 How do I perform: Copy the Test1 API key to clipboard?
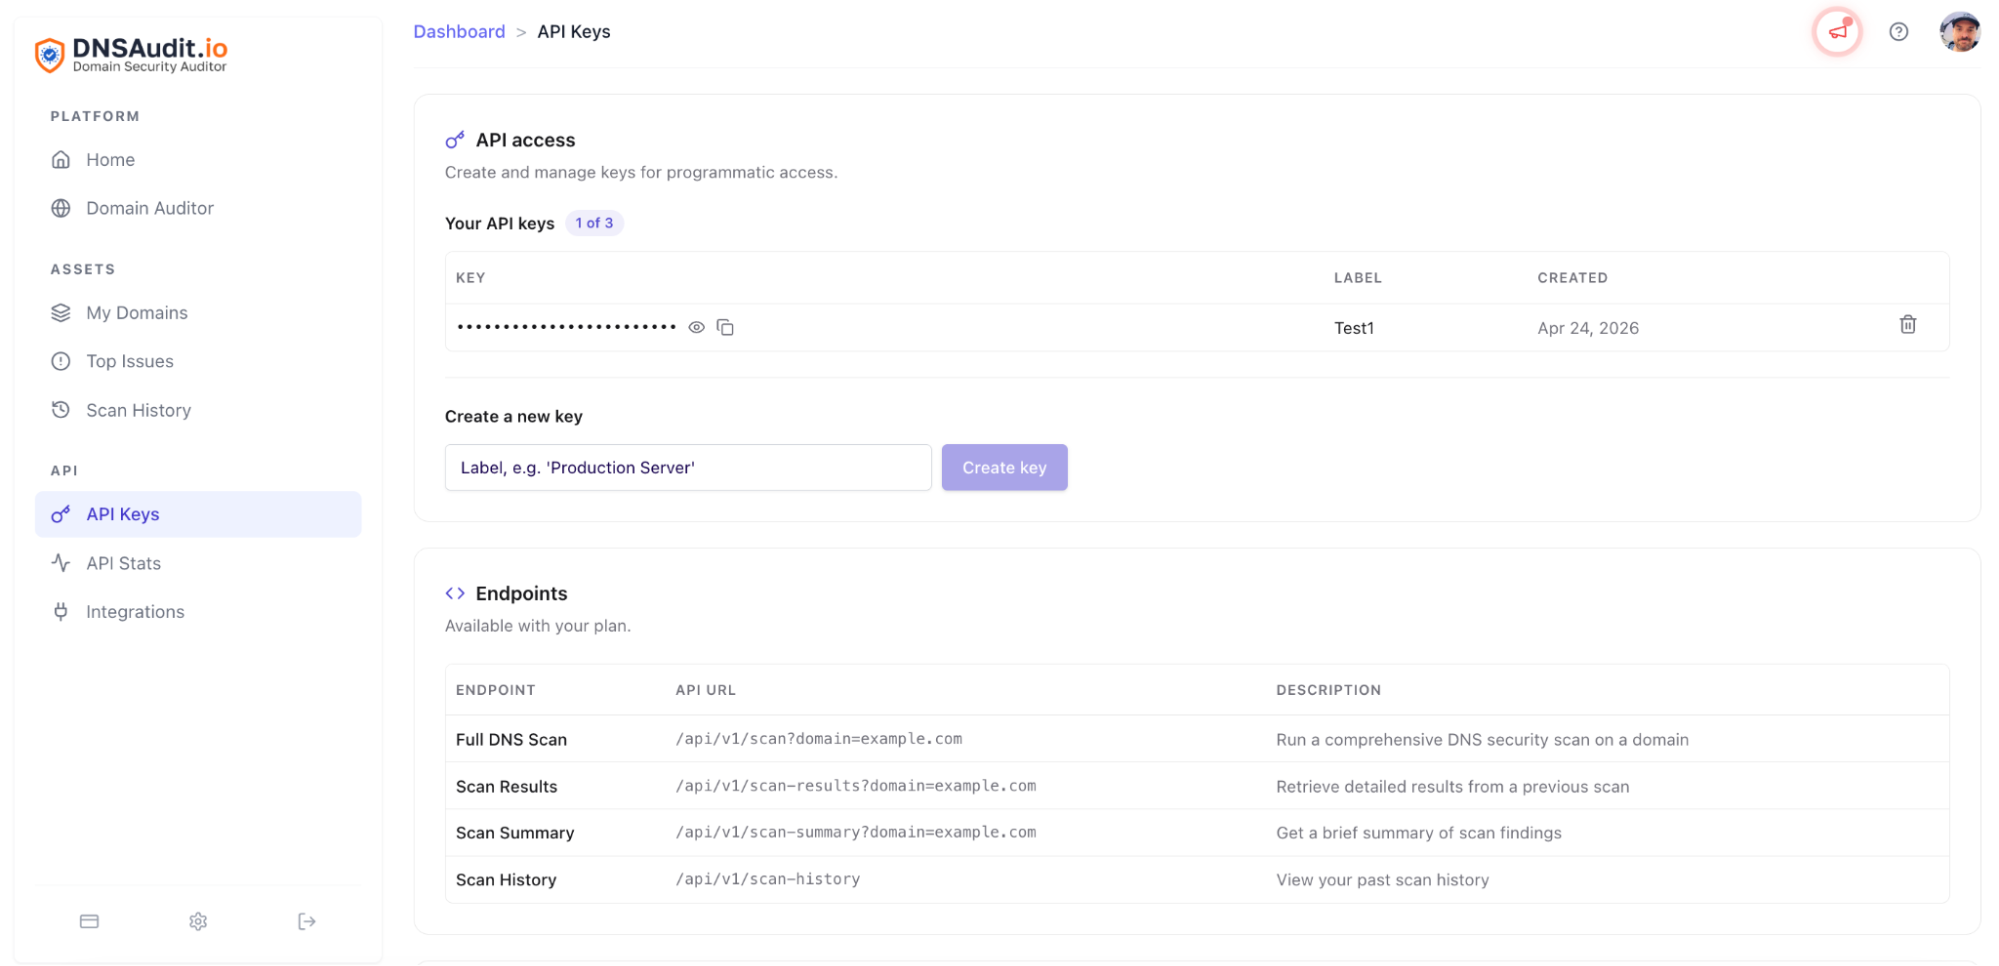(x=725, y=327)
